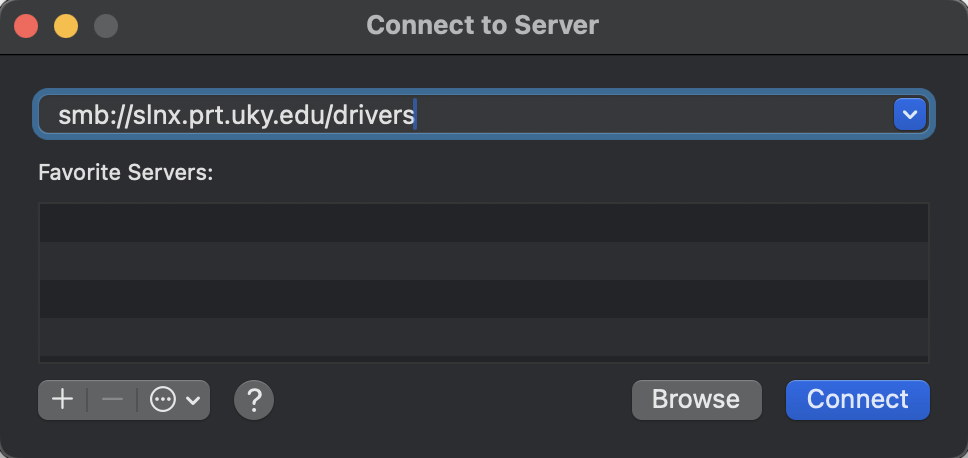Image resolution: width=968 pixels, height=458 pixels.
Task: Click the minus remove favorite button
Action: point(112,400)
